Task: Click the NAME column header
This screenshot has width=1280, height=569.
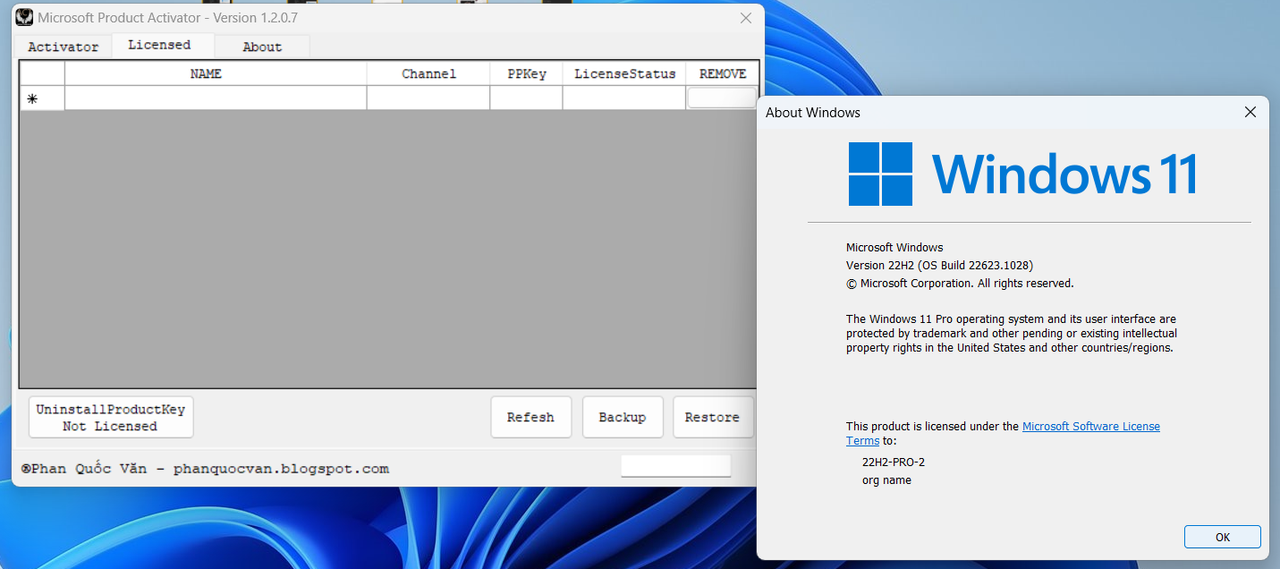Action: click(x=216, y=74)
